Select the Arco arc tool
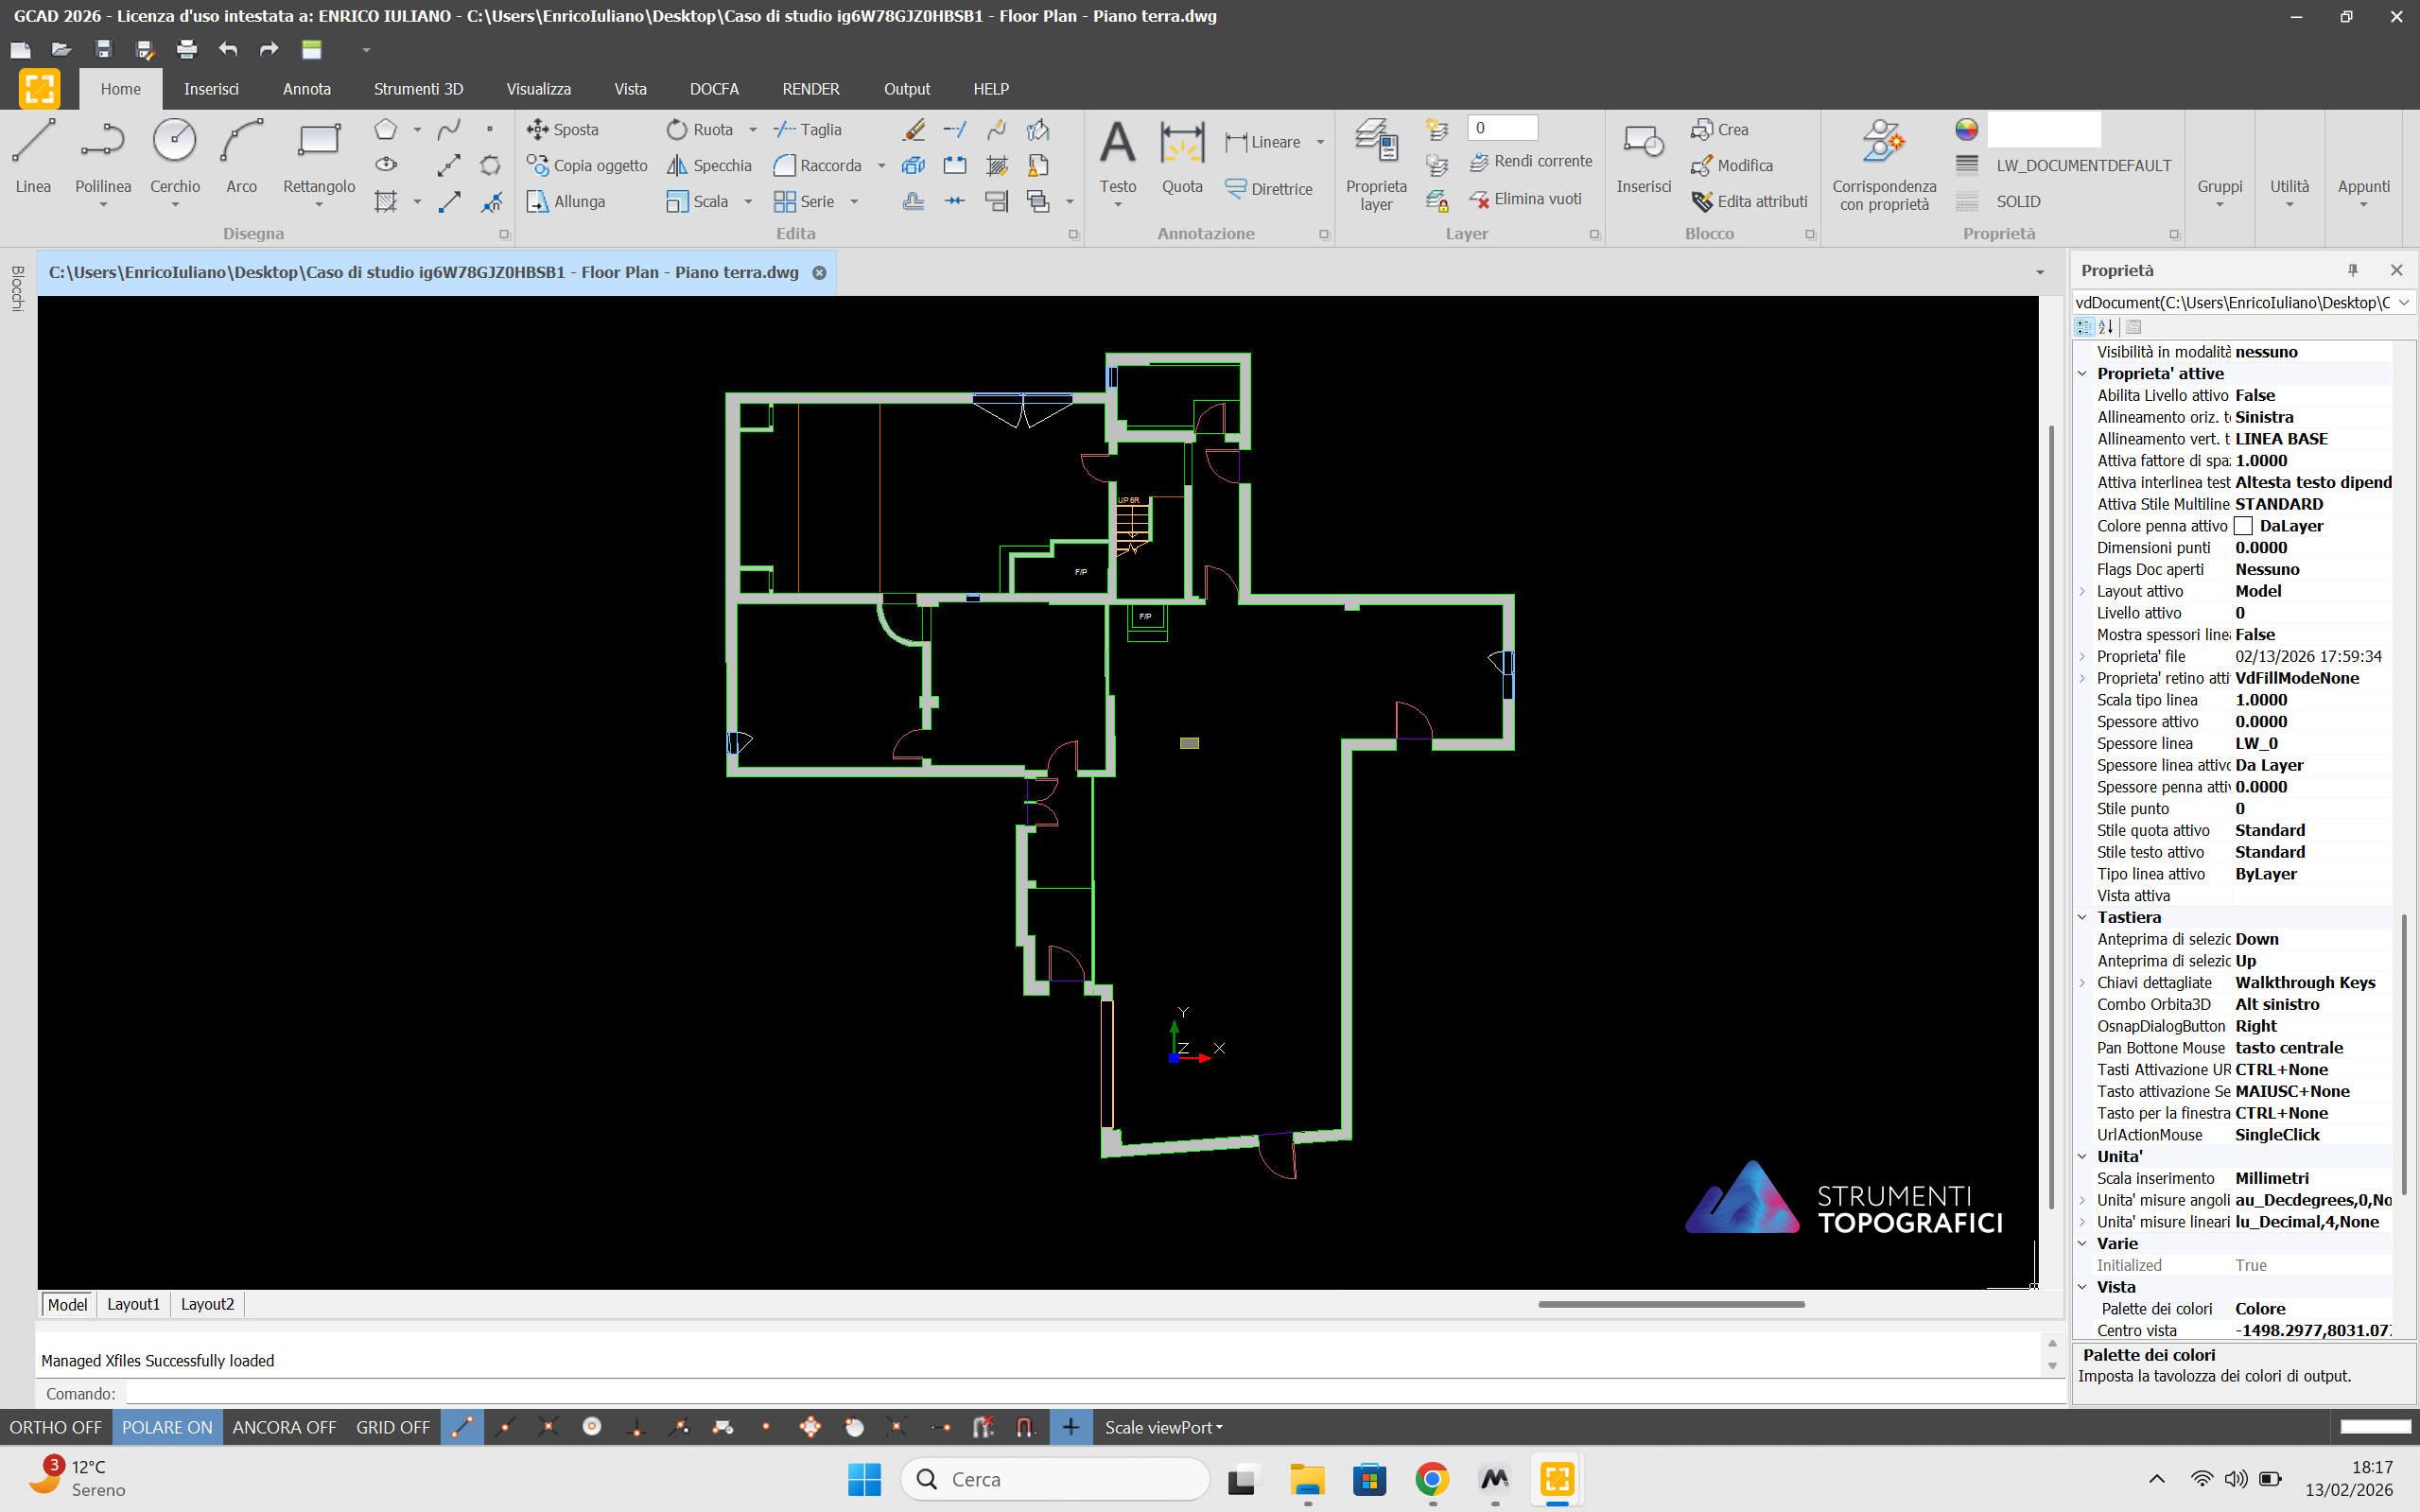2420x1512 pixels. 241,155
